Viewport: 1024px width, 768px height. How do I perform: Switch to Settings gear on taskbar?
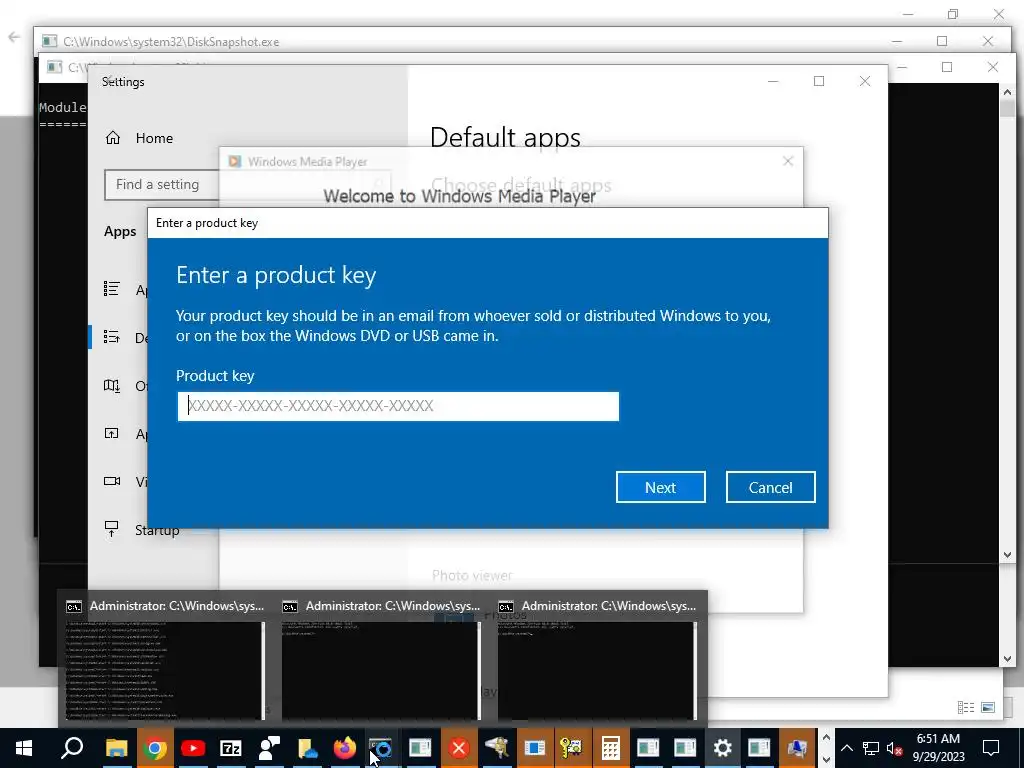pyautogui.click(x=722, y=748)
